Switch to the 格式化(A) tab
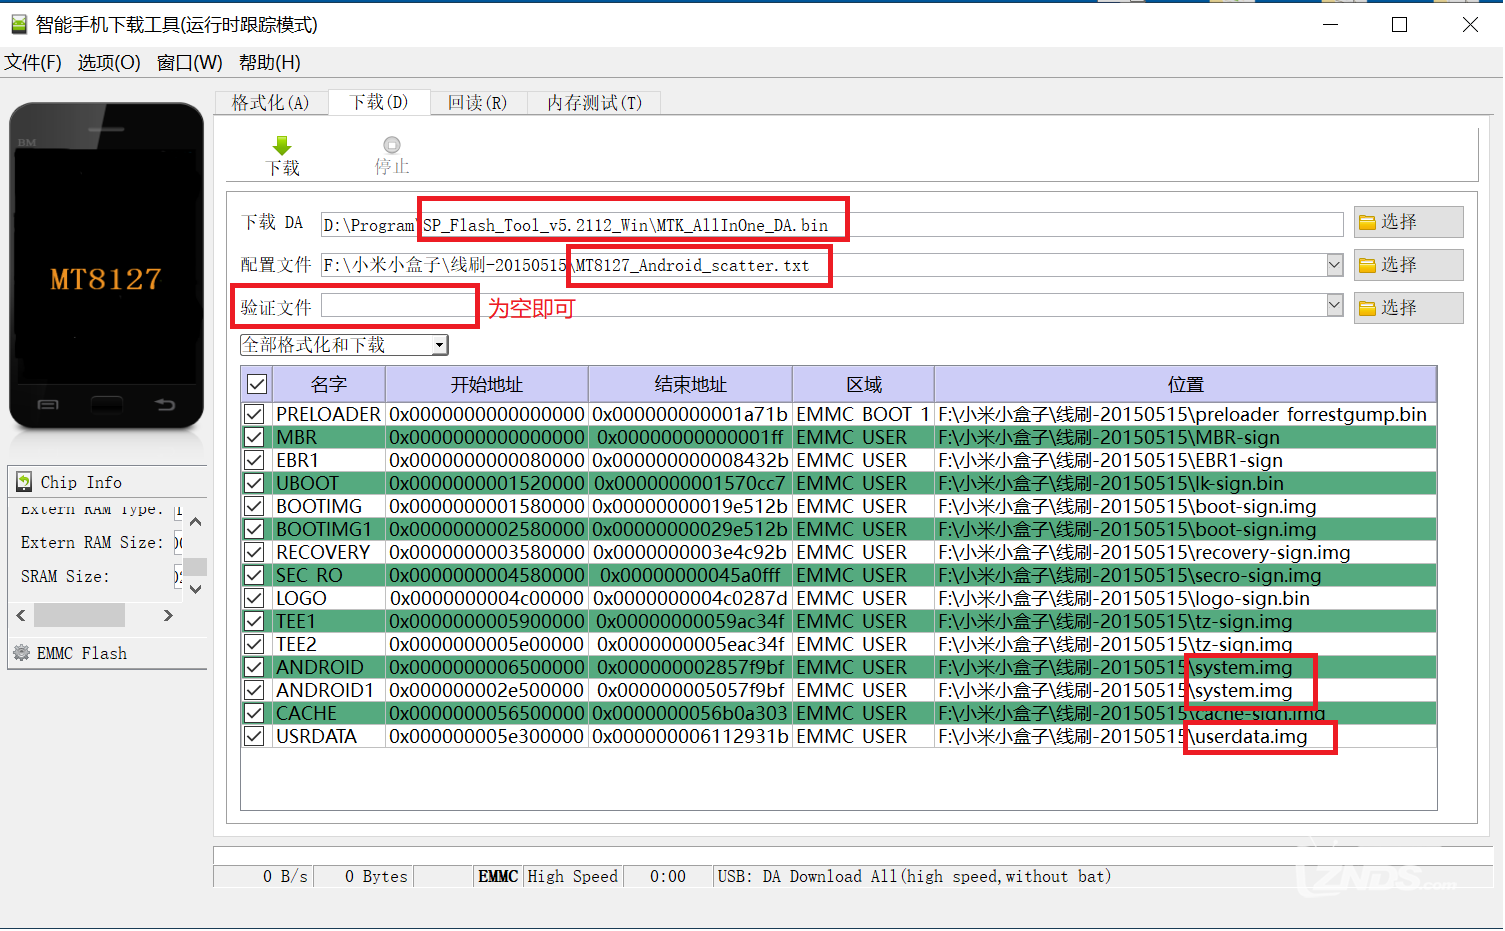Screen dimensions: 1505x931 click(270, 103)
